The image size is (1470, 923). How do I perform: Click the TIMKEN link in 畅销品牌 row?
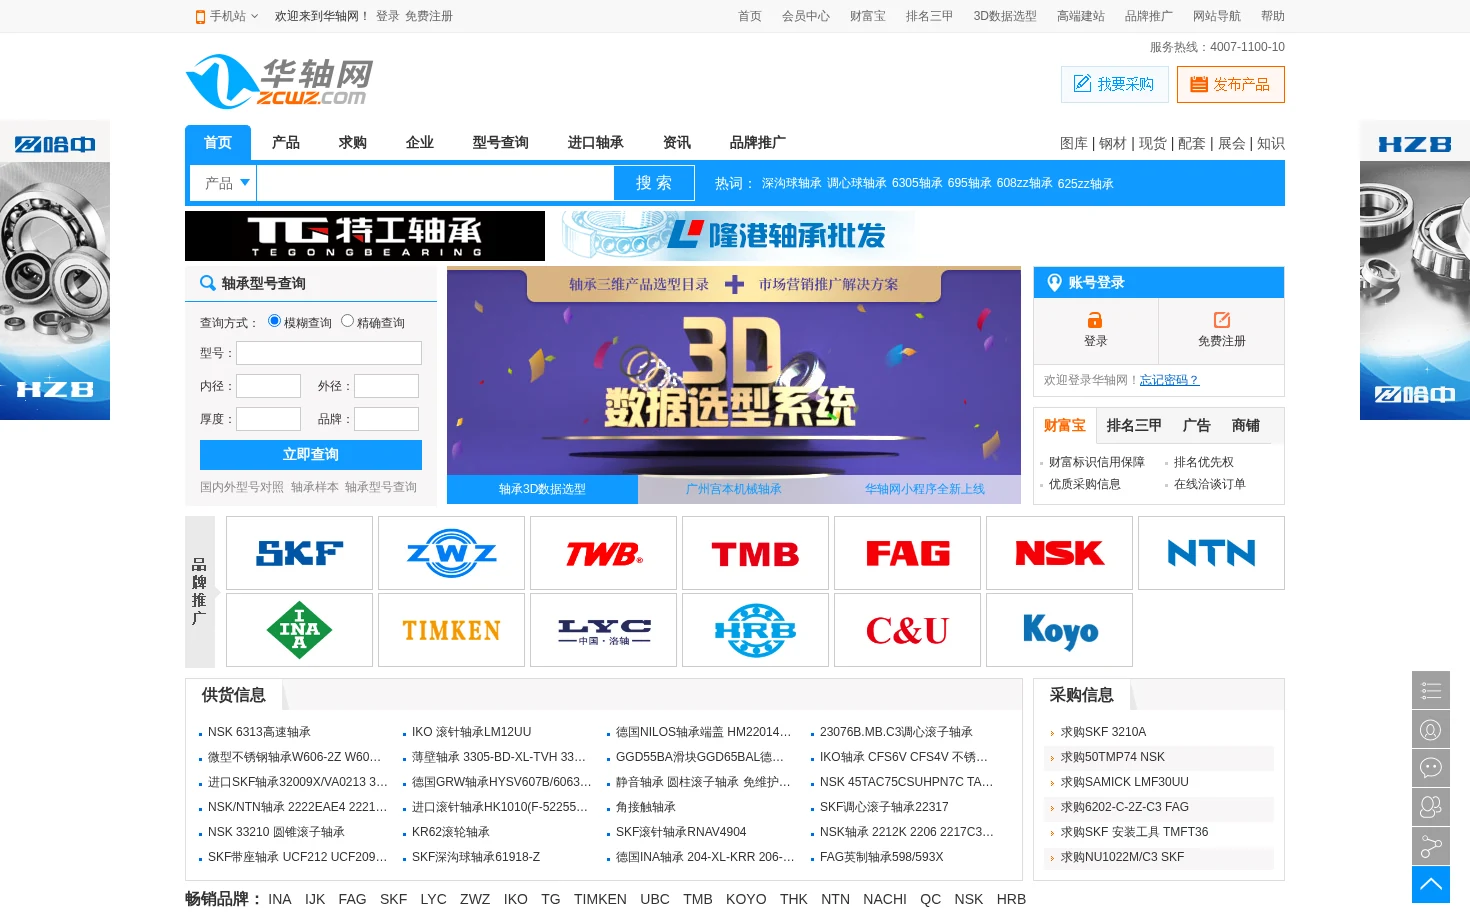click(x=600, y=899)
